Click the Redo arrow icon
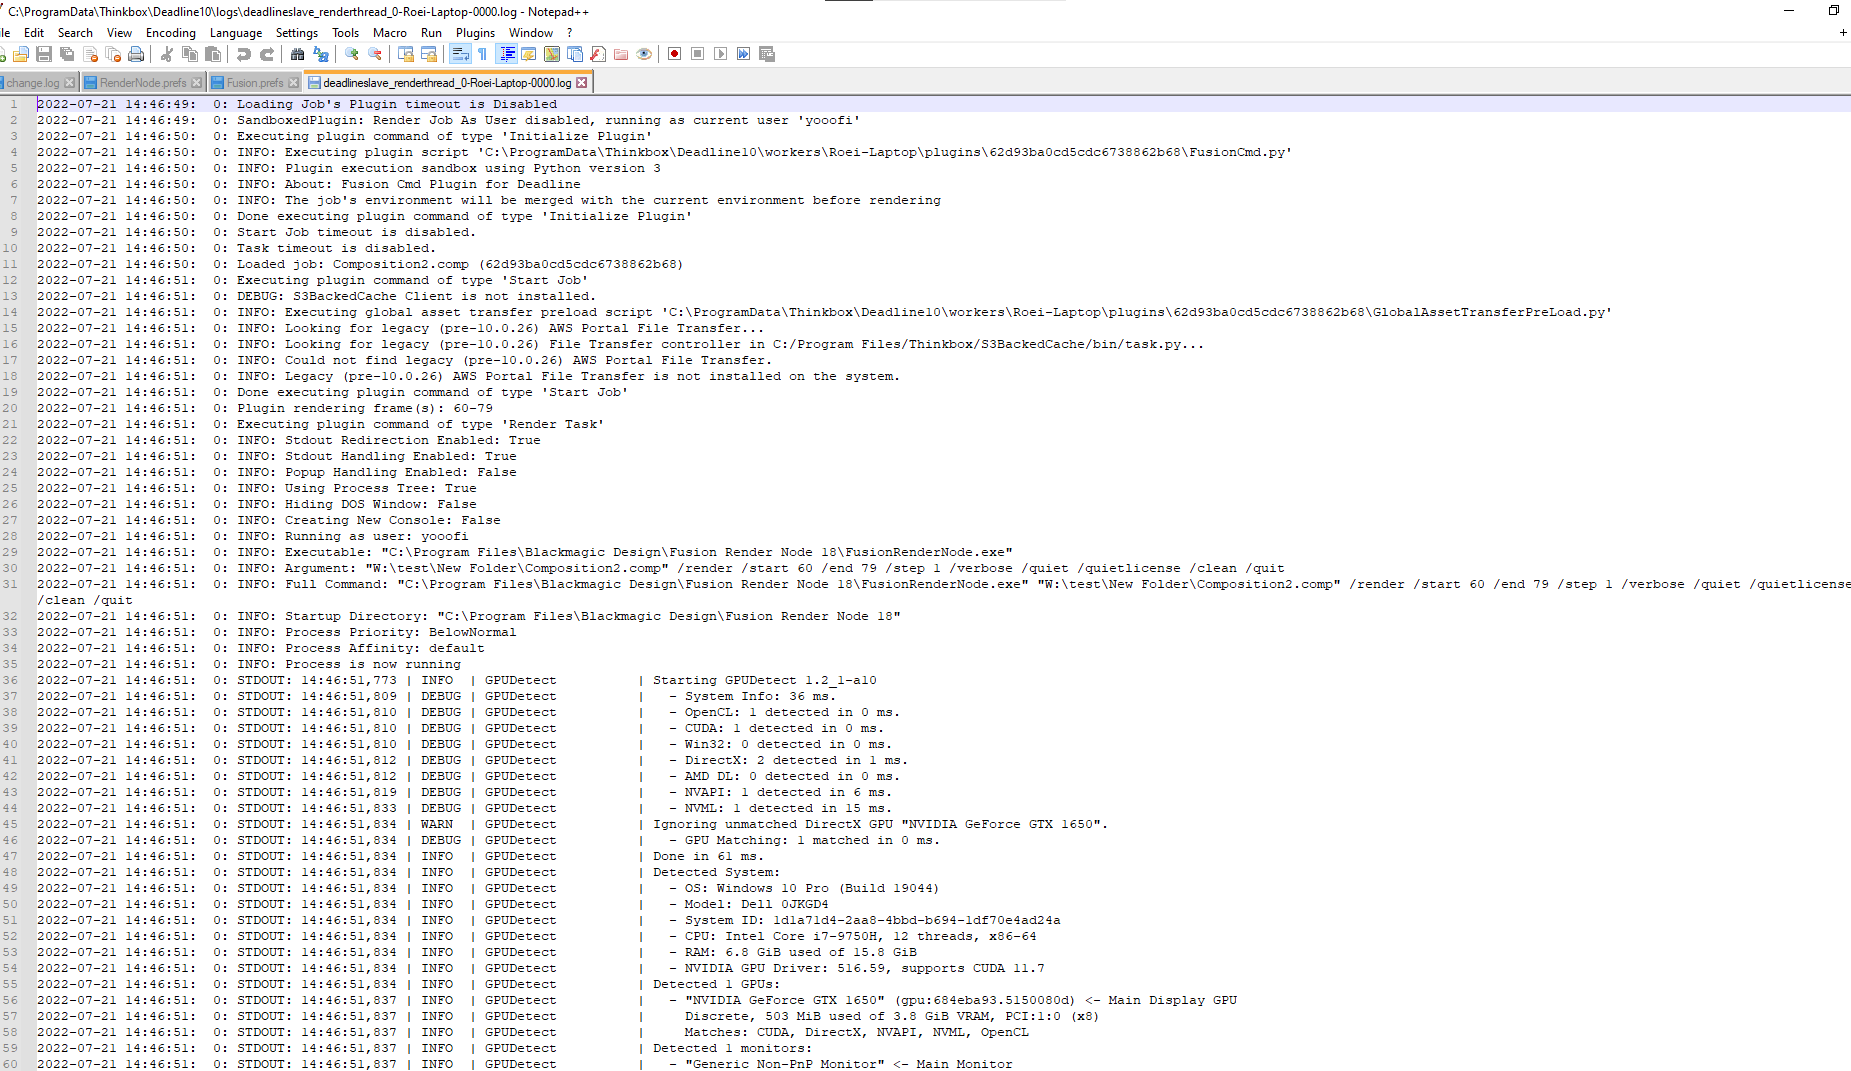The width and height of the screenshot is (1851, 1071). click(x=267, y=54)
